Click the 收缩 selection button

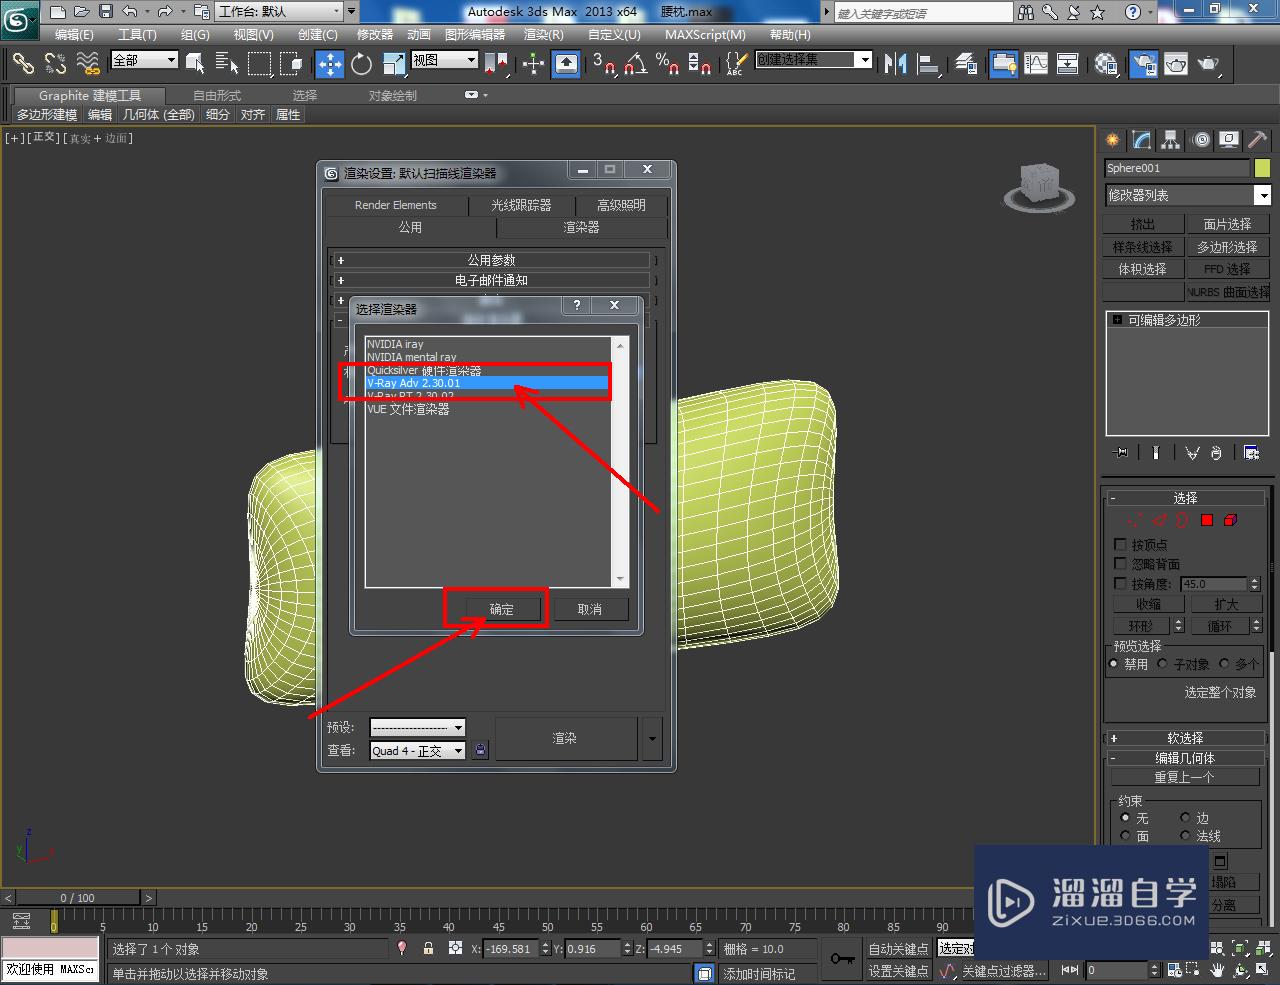(x=1148, y=605)
